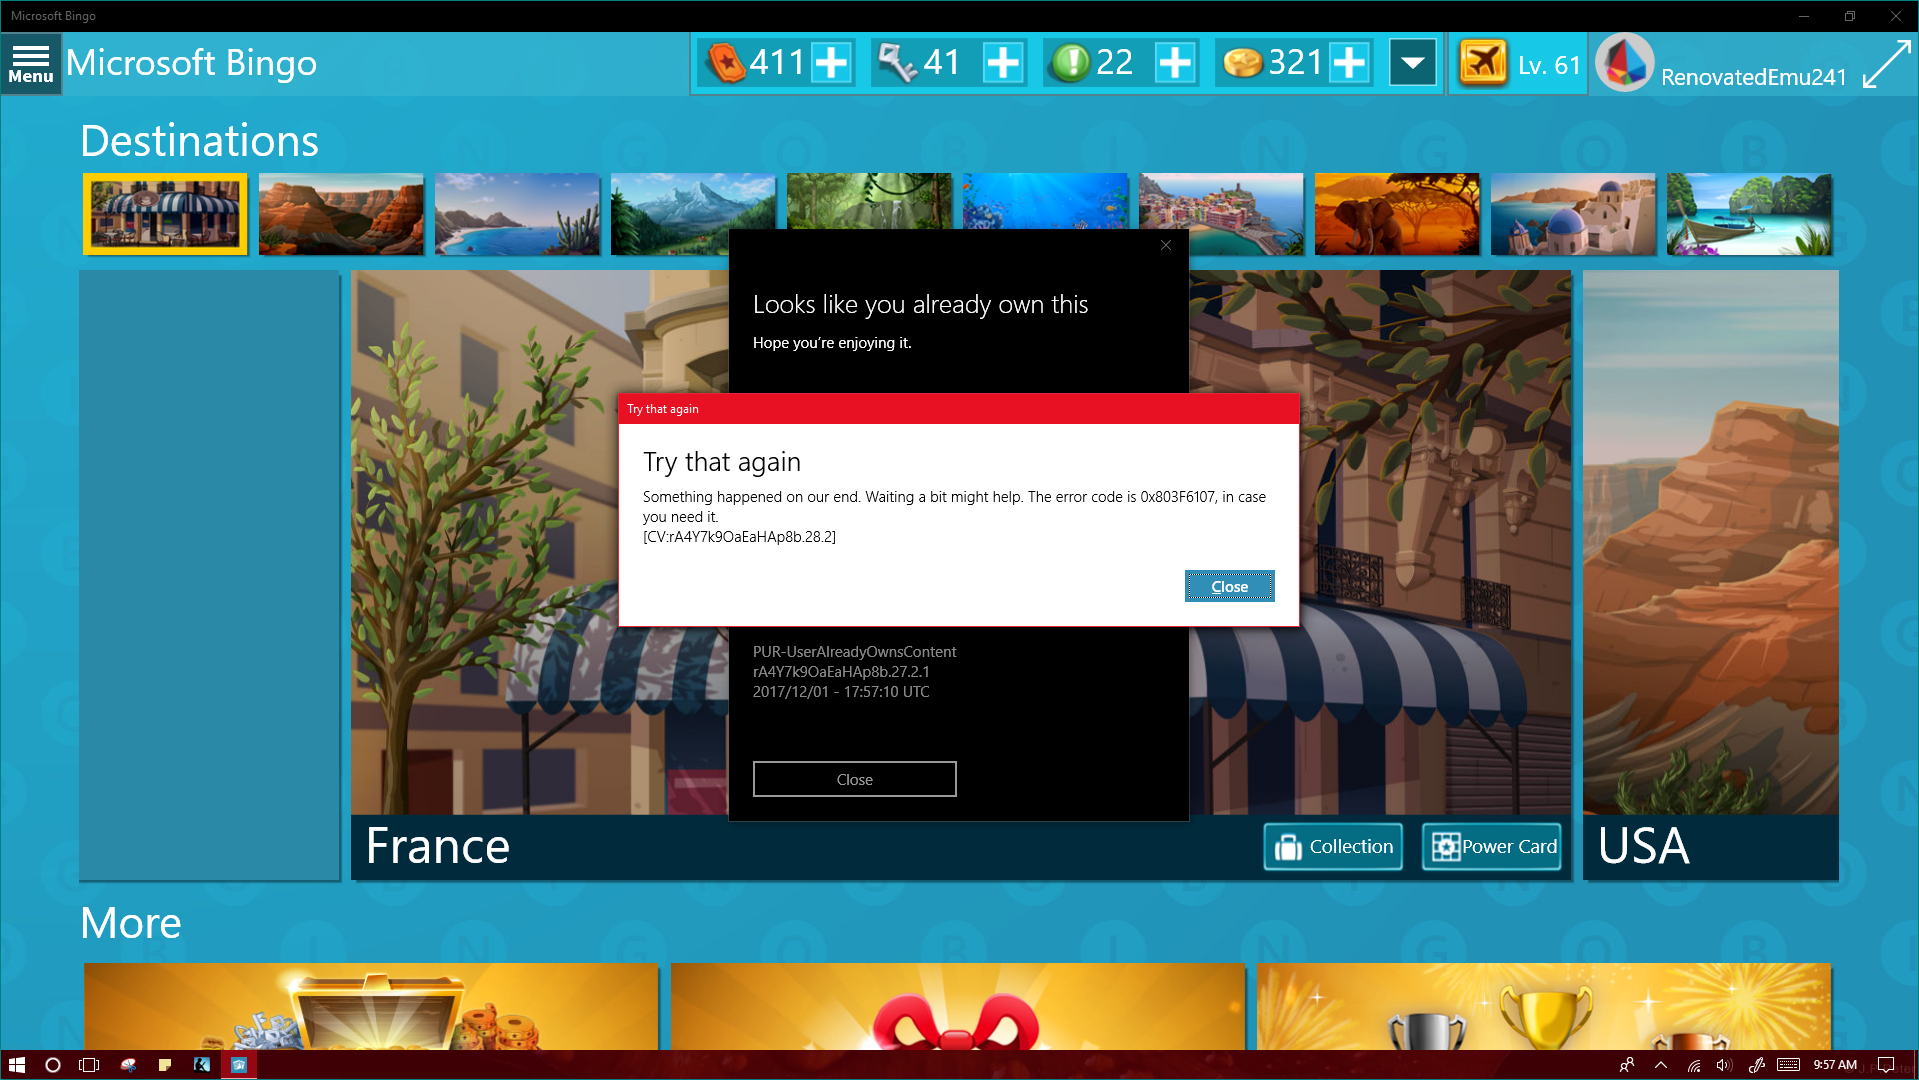
Task: Click the error code text line
Action: pos(954,506)
